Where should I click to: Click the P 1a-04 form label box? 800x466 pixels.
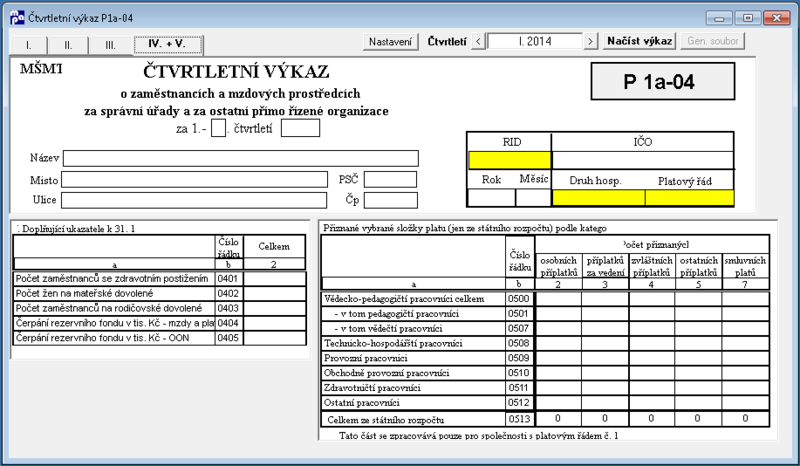click(663, 81)
